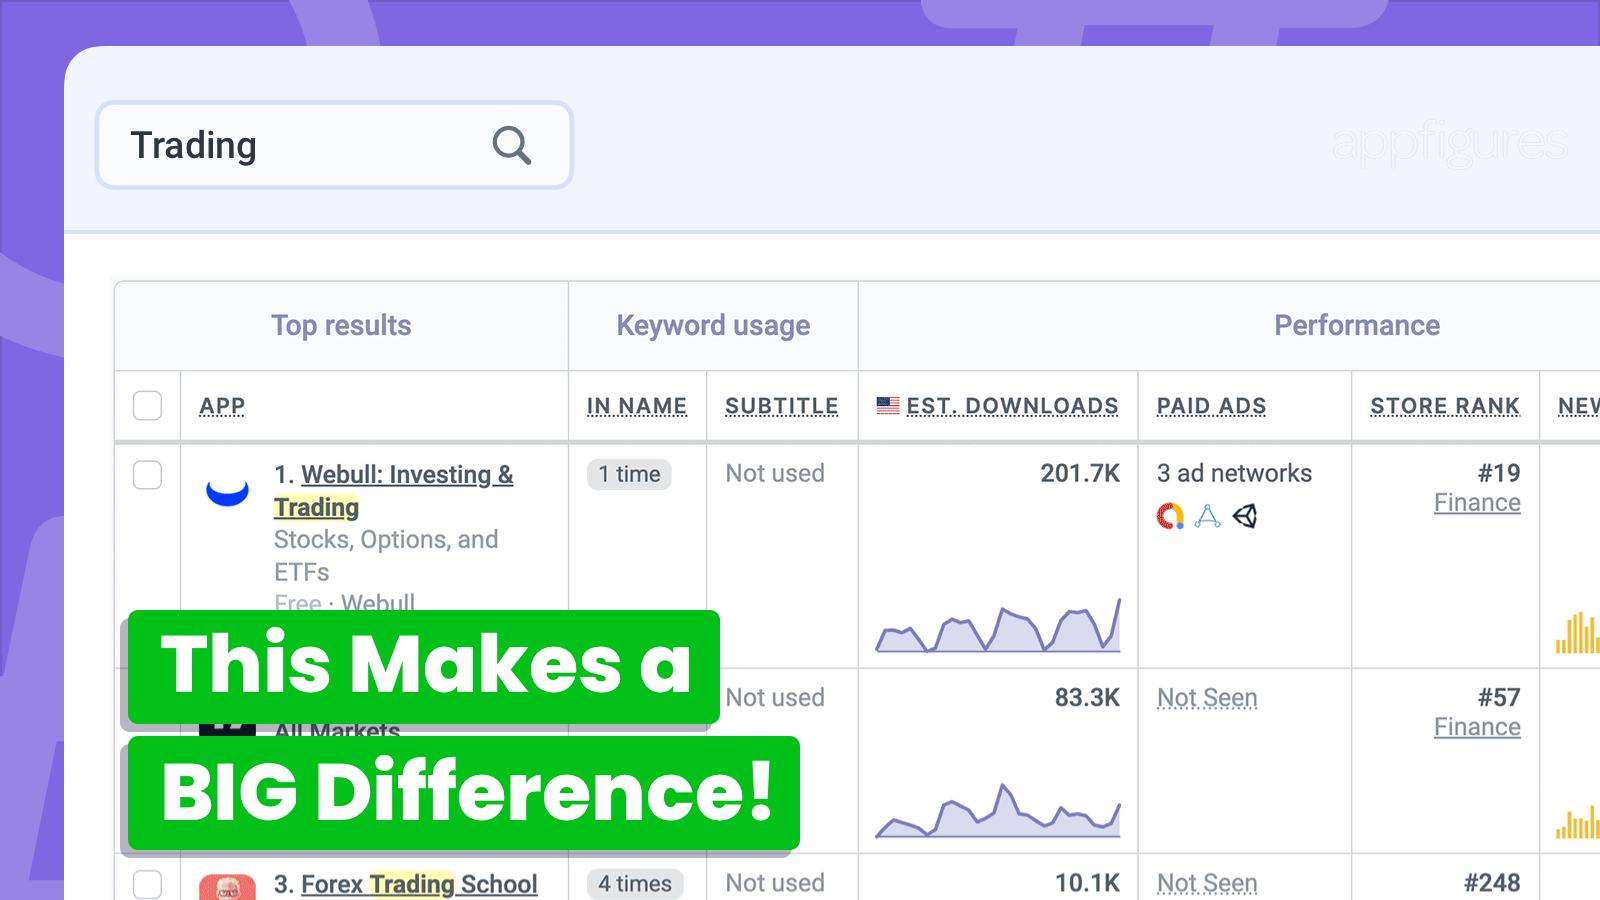Click the Keyword usage group header
Viewport: 1600px width, 900px height.
pyautogui.click(x=713, y=325)
